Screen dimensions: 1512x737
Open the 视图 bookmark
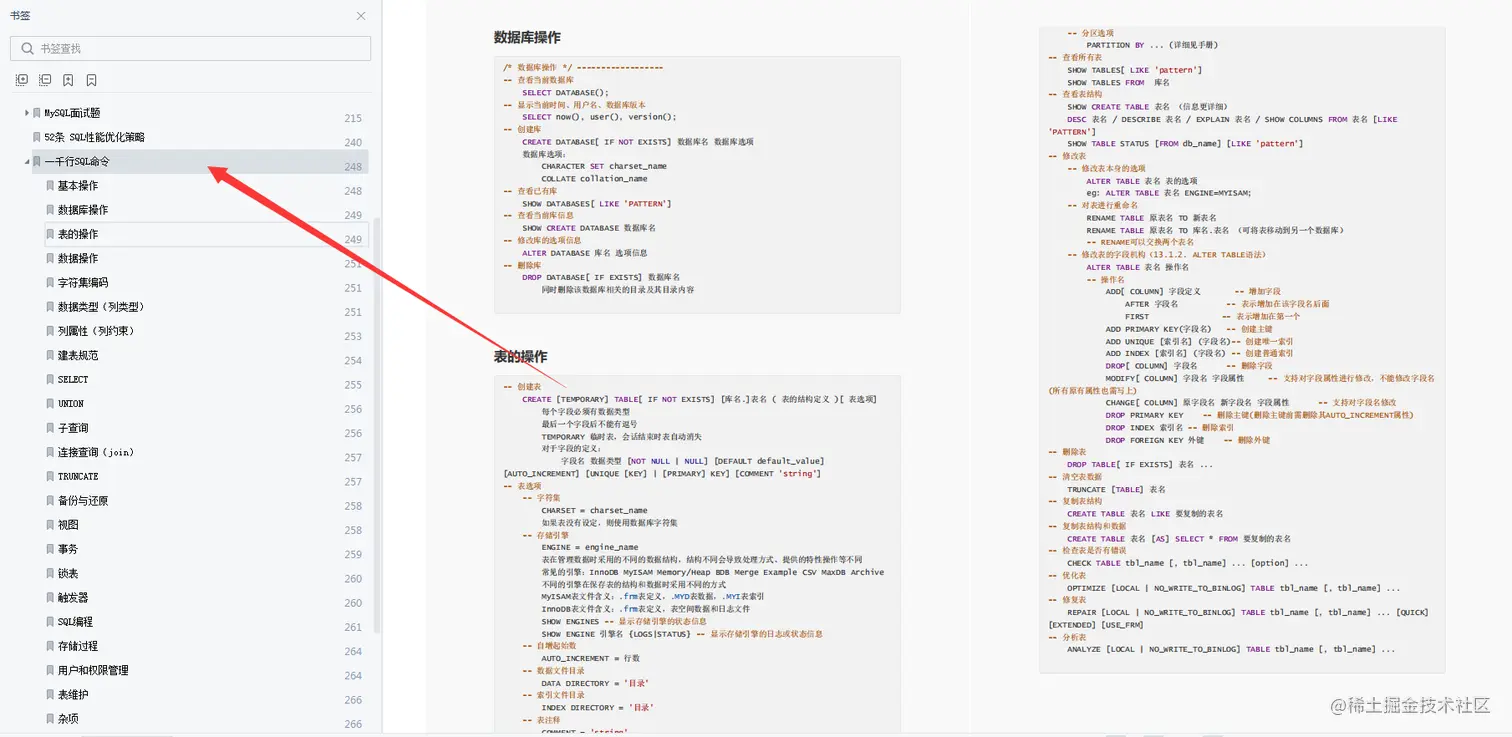(x=68, y=525)
